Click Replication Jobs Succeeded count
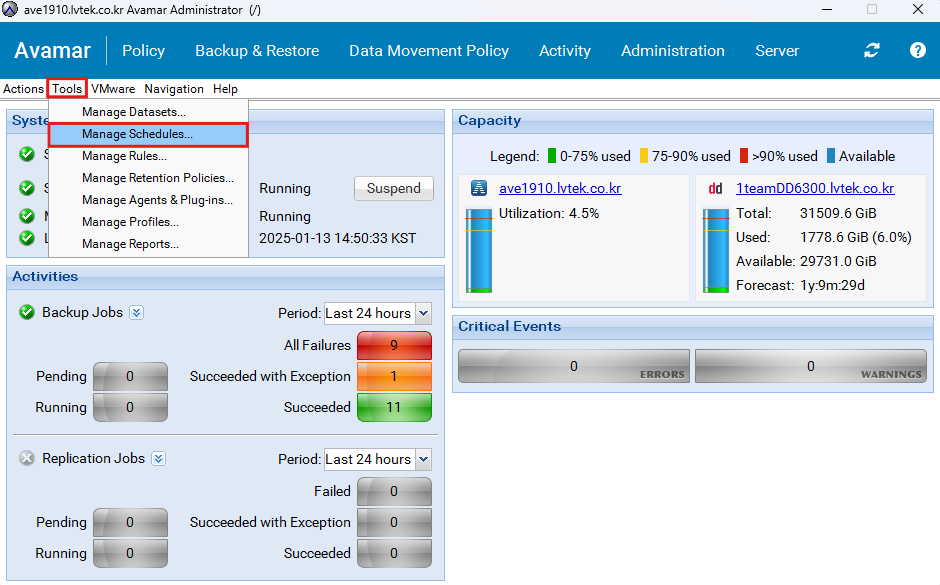The width and height of the screenshot is (940, 585). (394, 553)
